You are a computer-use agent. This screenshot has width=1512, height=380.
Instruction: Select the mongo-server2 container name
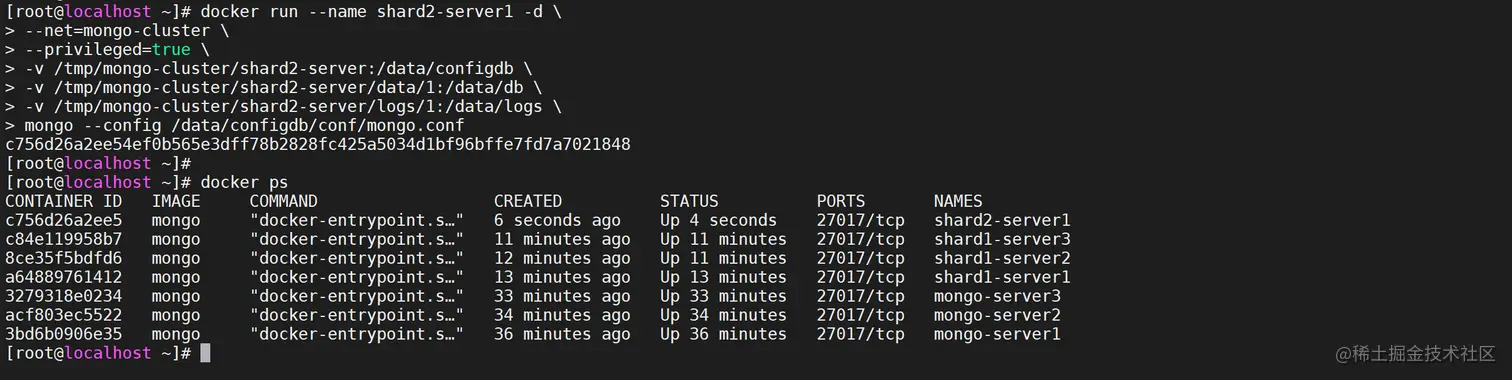(x=997, y=315)
